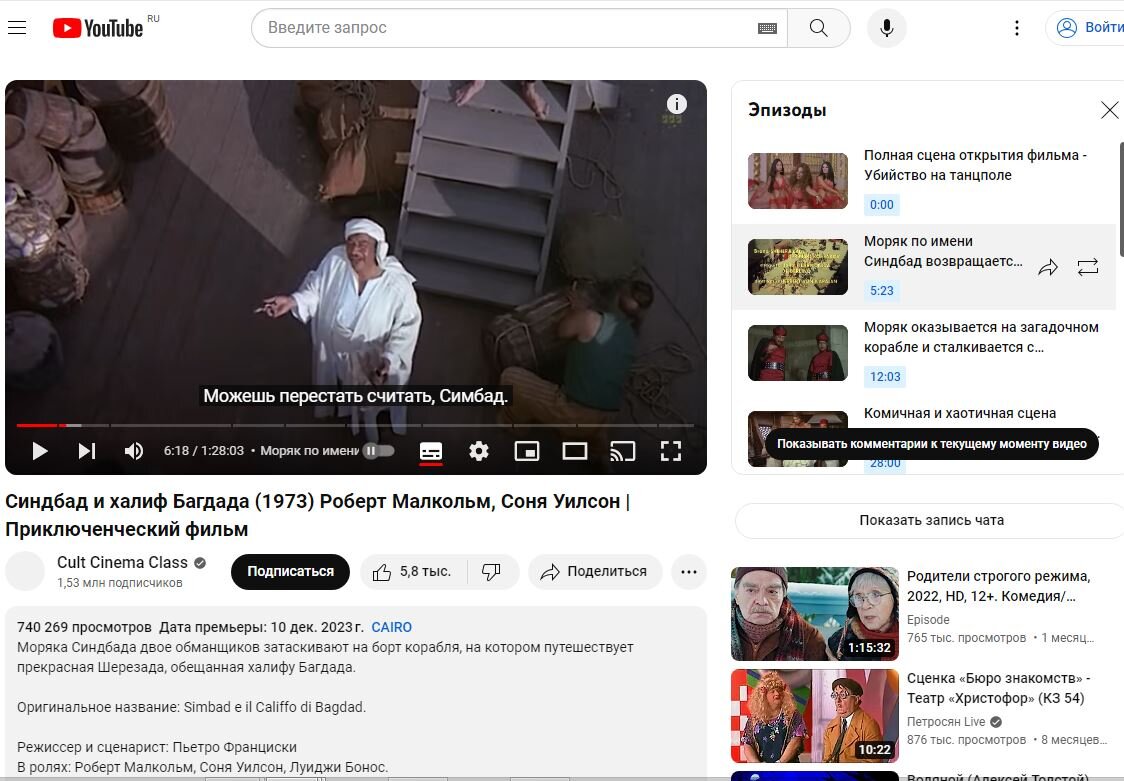Click the Подписаться subscribe button
The height and width of the screenshot is (781, 1124).
290,572
